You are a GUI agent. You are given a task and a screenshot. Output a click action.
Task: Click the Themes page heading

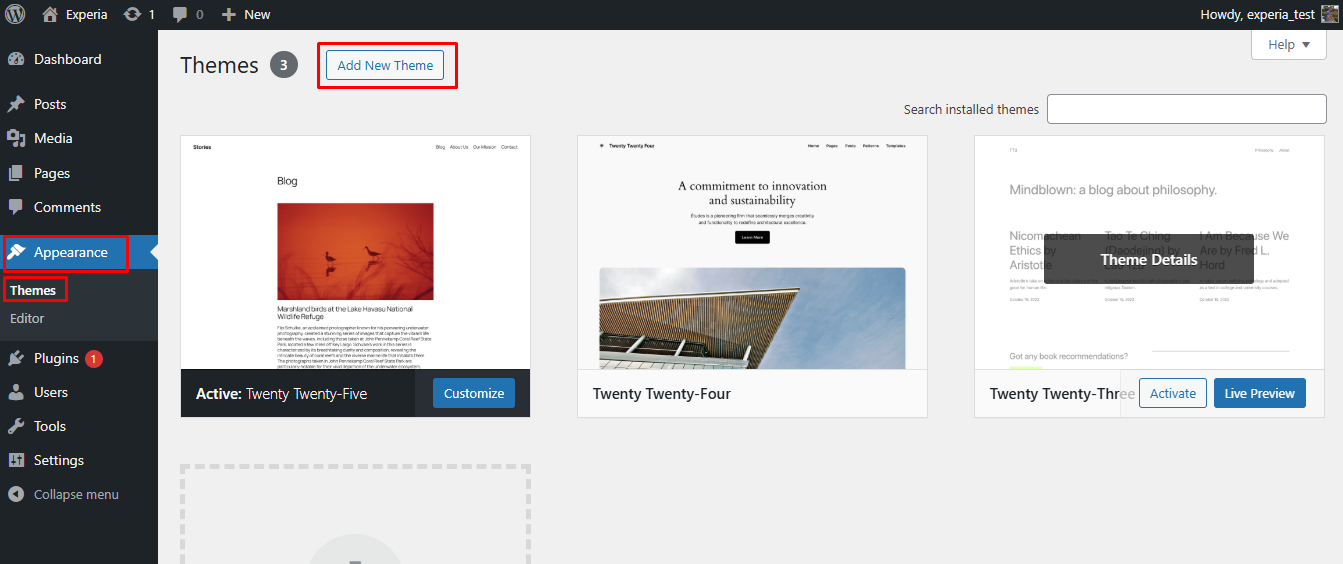(x=219, y=65)
